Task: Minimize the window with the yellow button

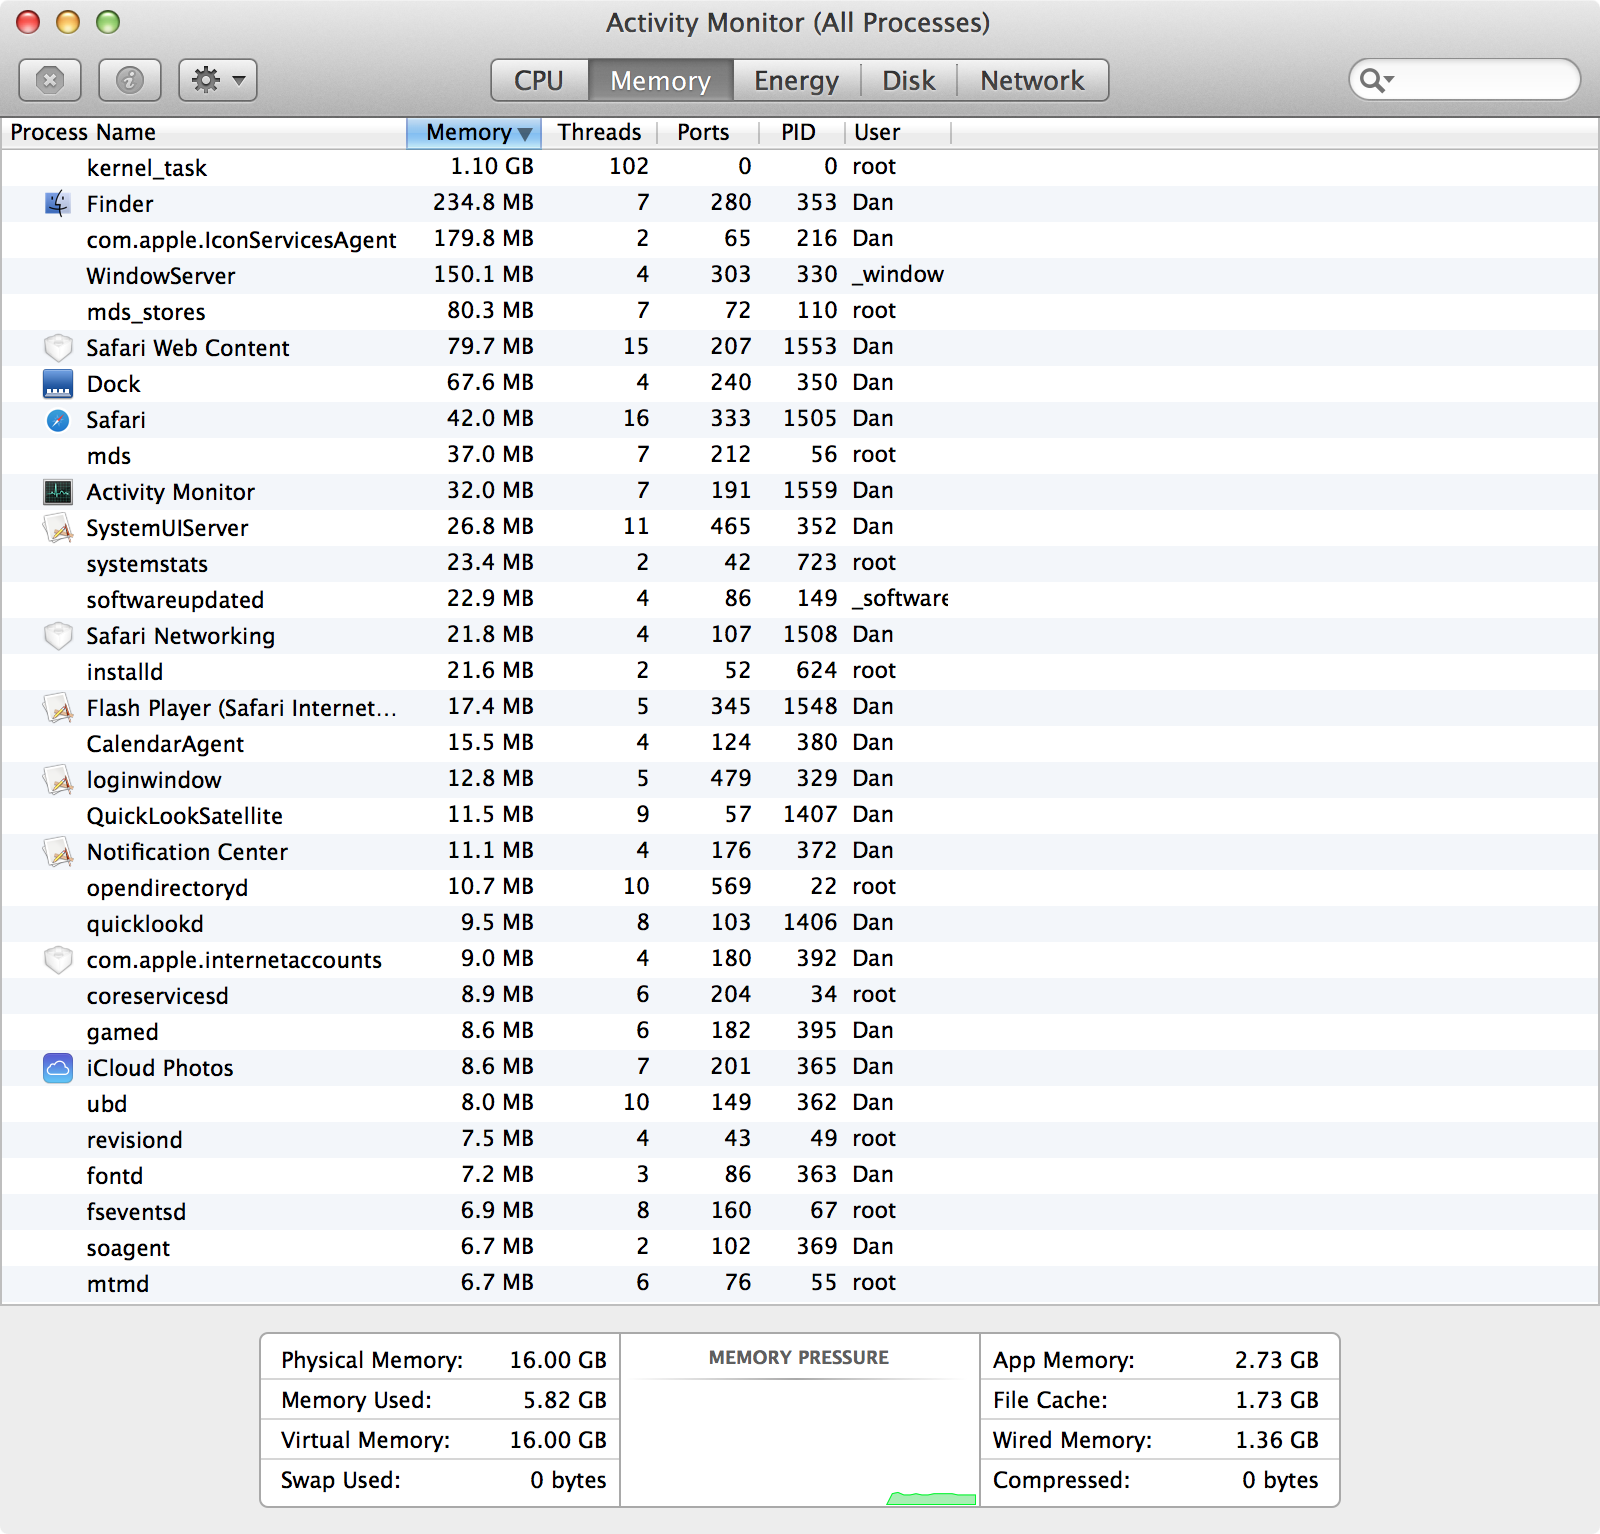Action: tap(68, 22)
